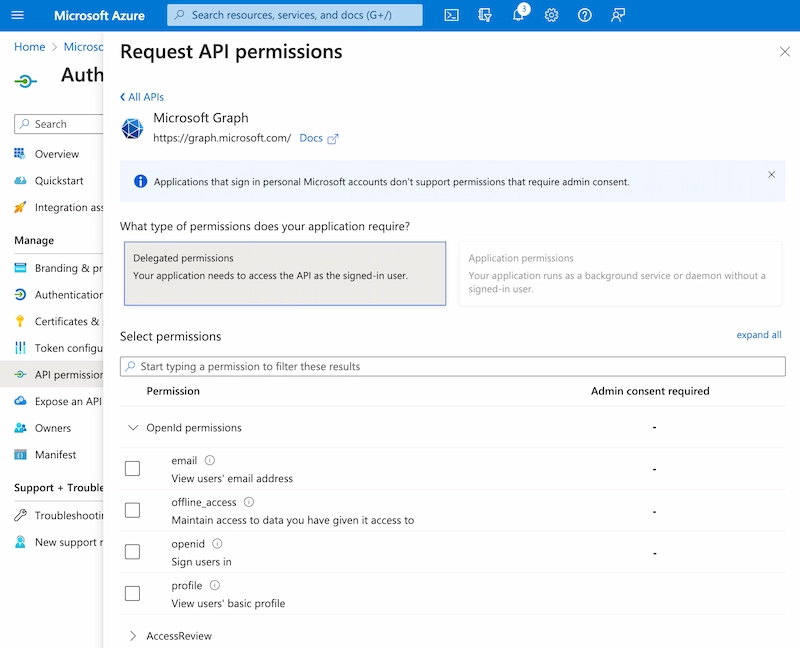Click the info icon next to offline_access
Screen dimensions: 800x648
click(x=249, y=502)
